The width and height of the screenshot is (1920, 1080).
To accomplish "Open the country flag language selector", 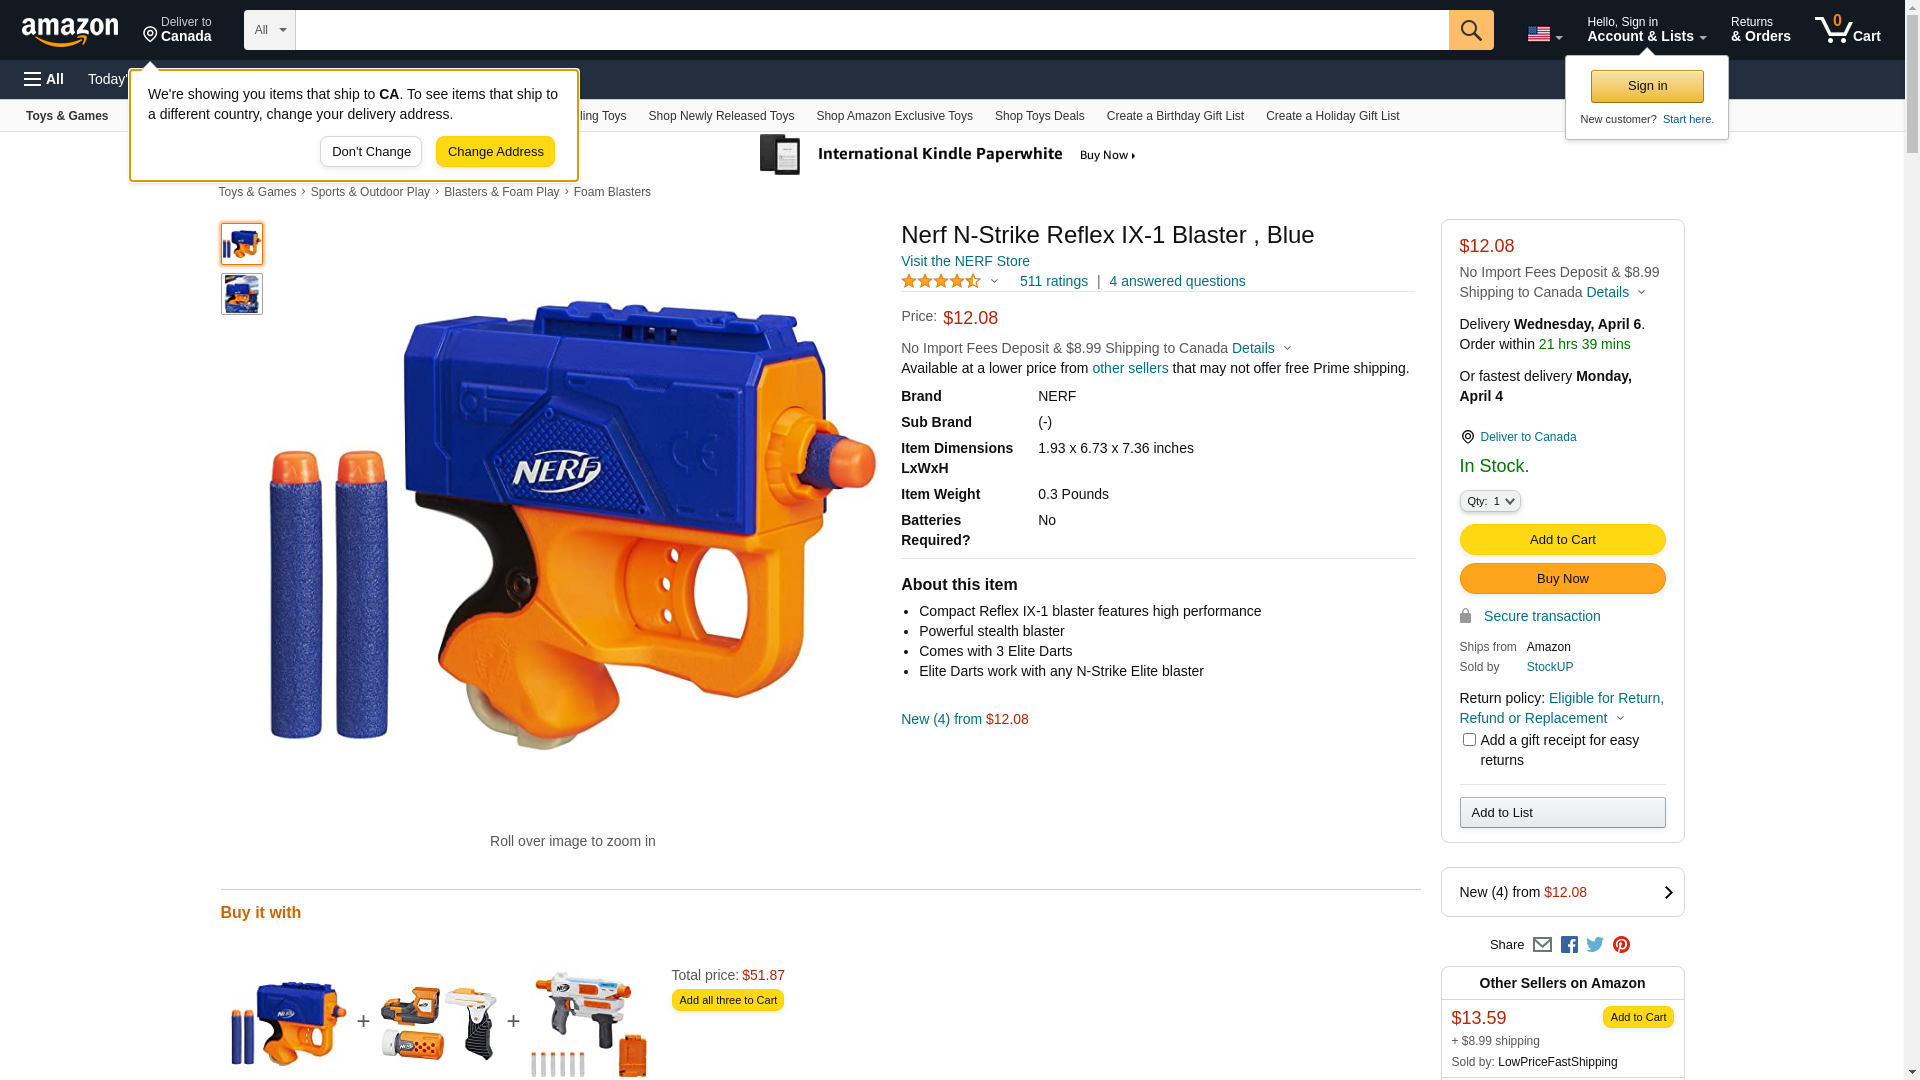I will (1544, 34).
